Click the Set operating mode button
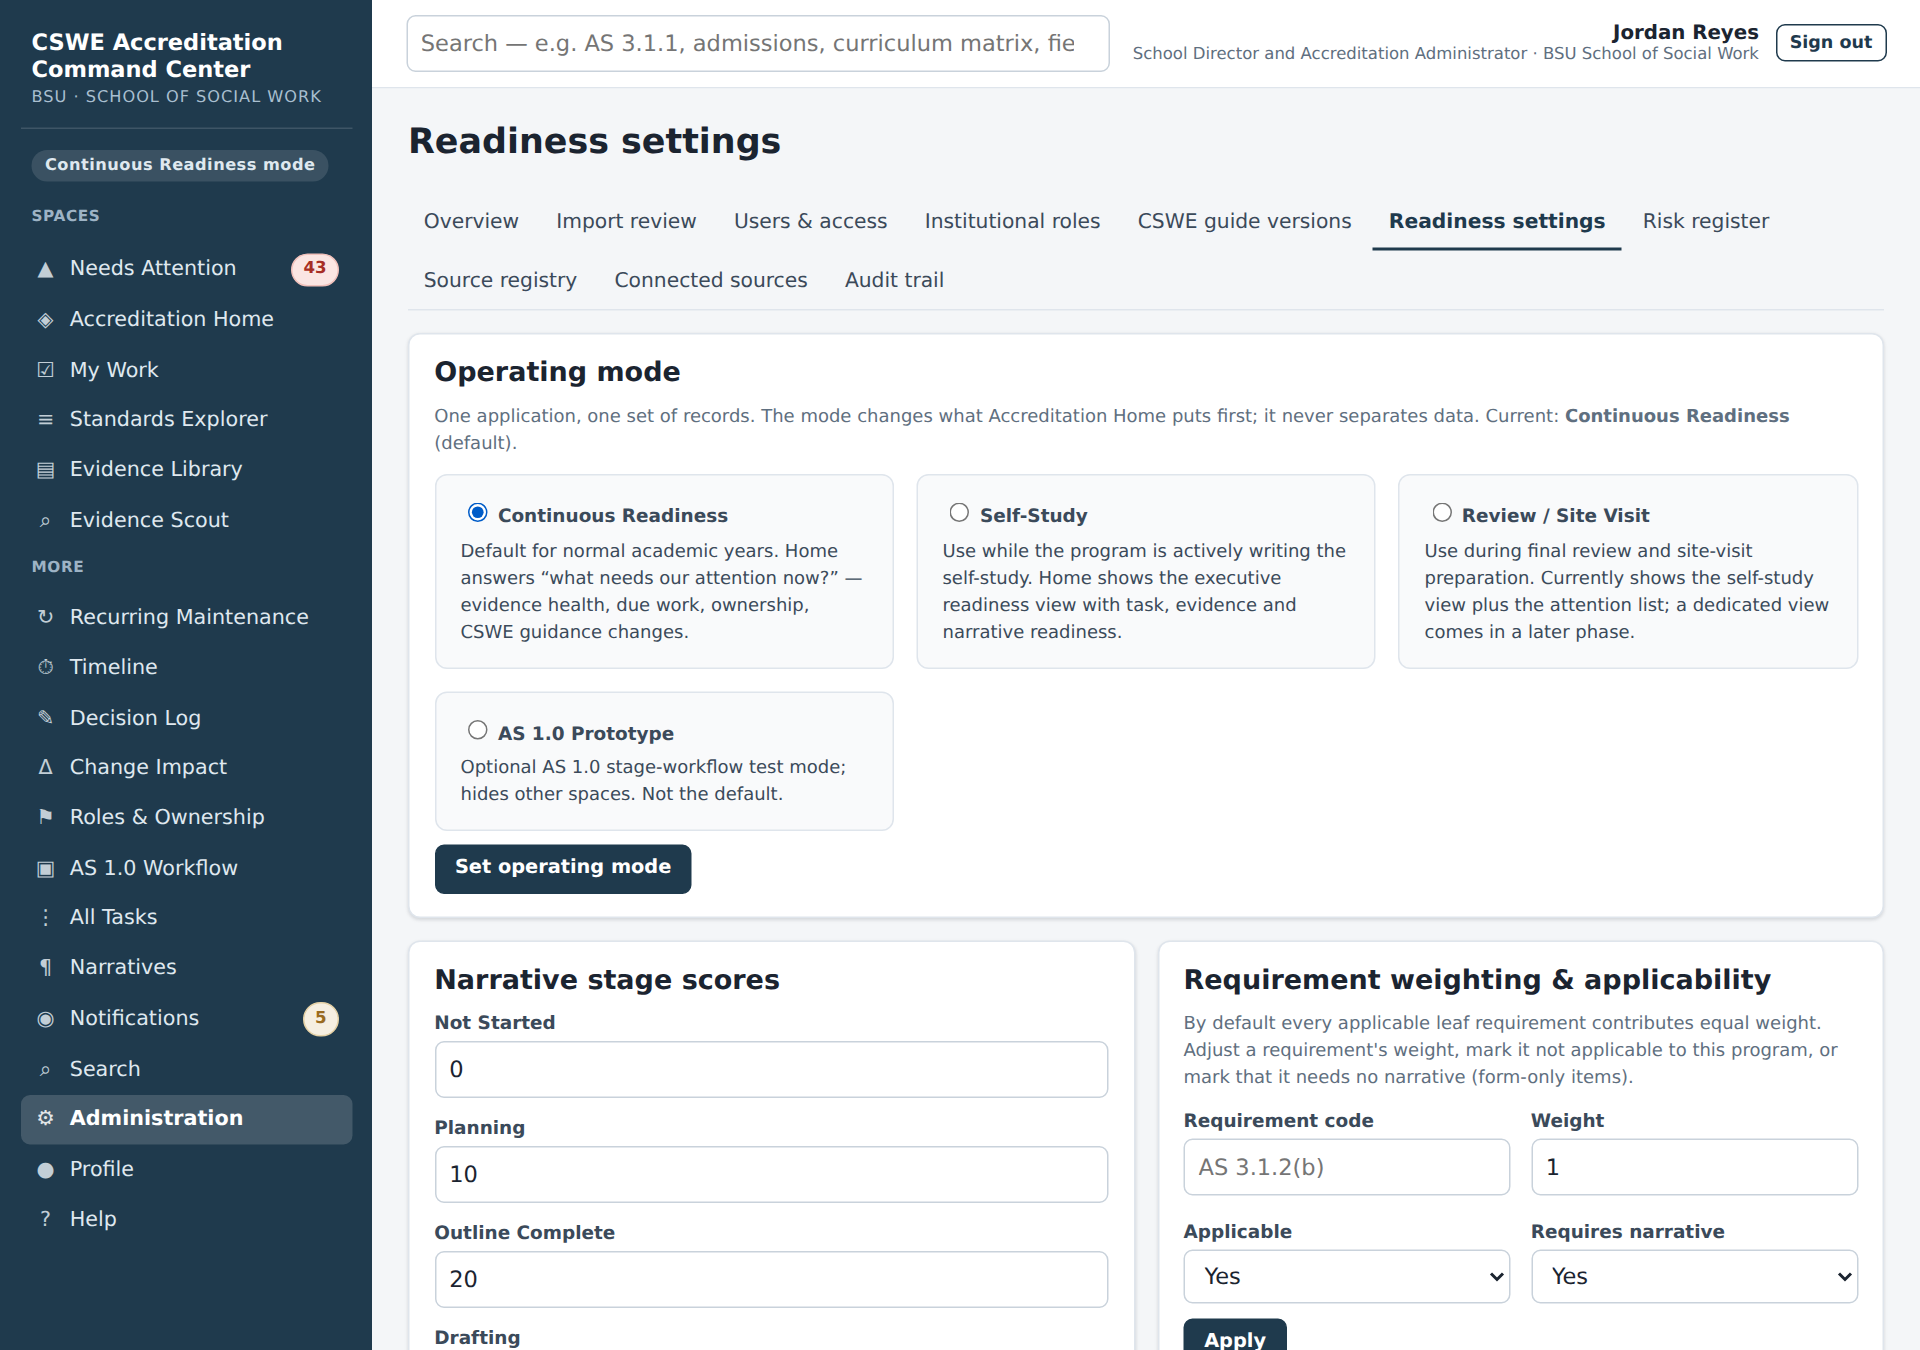The width and height of the screenshot is (1920, 1350). (x=563, y=868)
